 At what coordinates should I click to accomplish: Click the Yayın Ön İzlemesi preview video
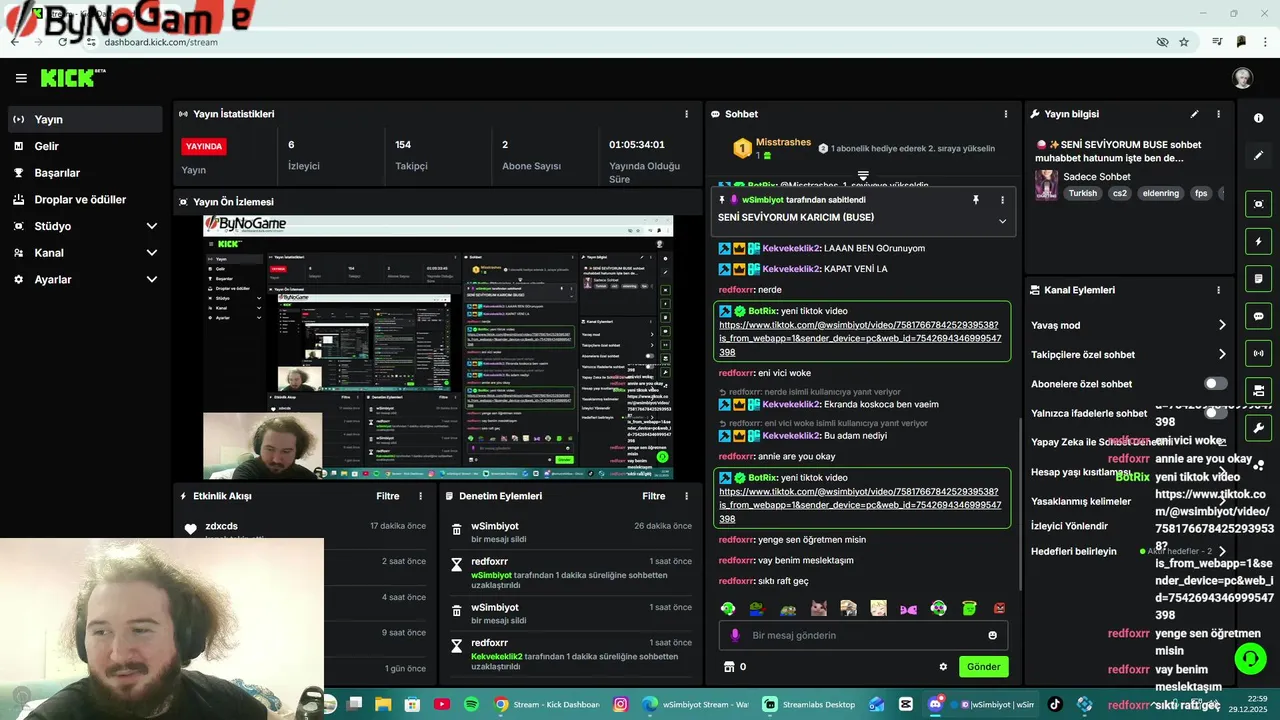pos(438,348)
